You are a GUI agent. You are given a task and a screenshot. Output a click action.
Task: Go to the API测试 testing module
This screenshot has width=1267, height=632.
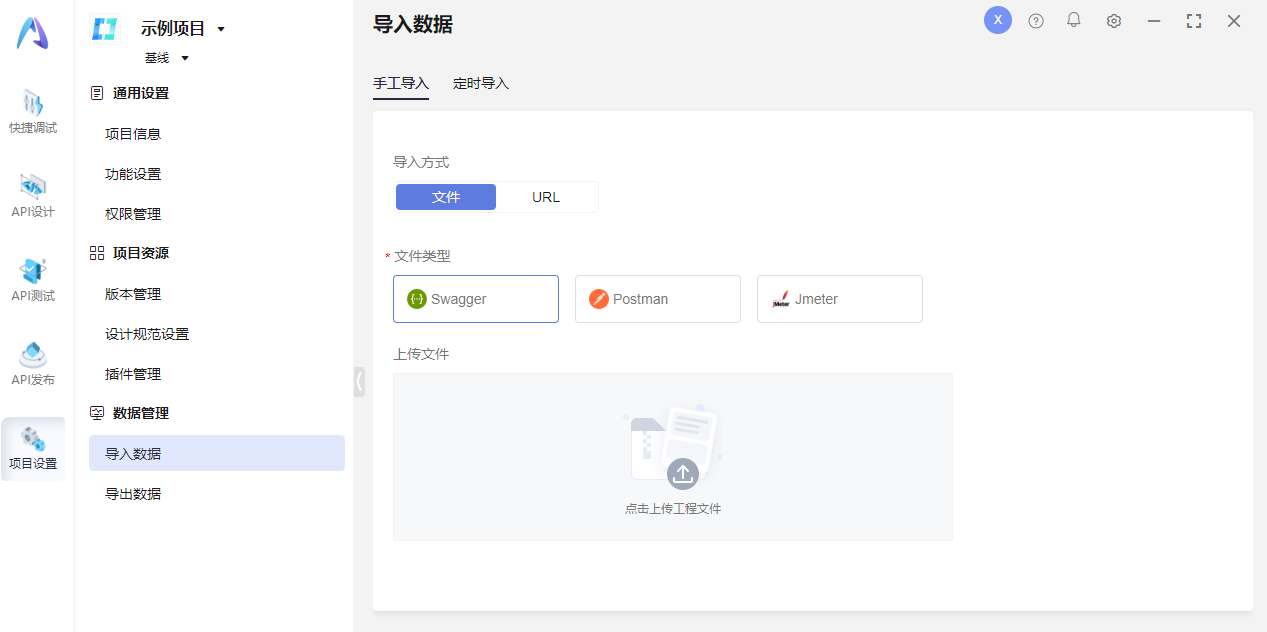pos(33,279)
